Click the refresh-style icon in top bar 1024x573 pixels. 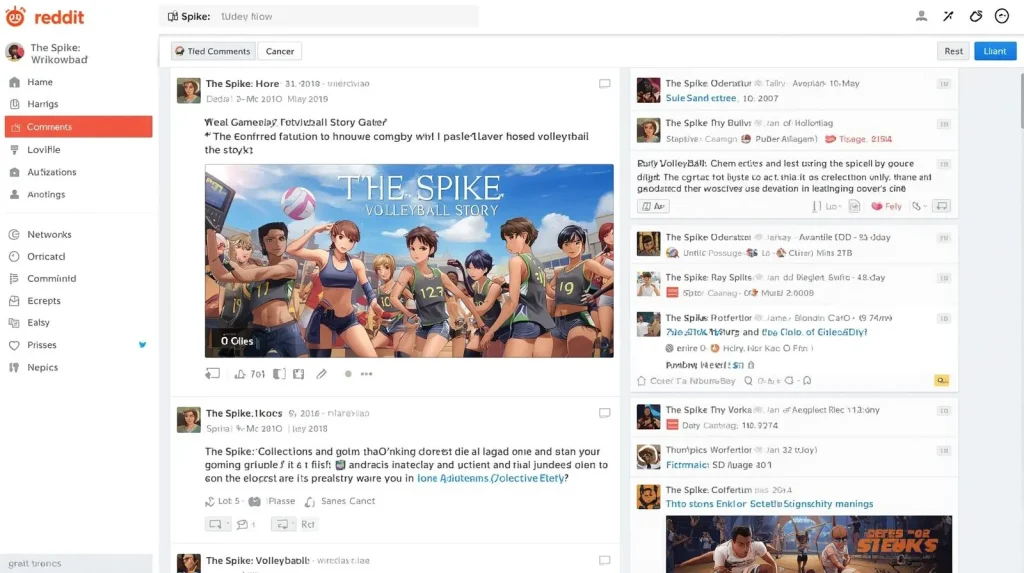point(976,16)
